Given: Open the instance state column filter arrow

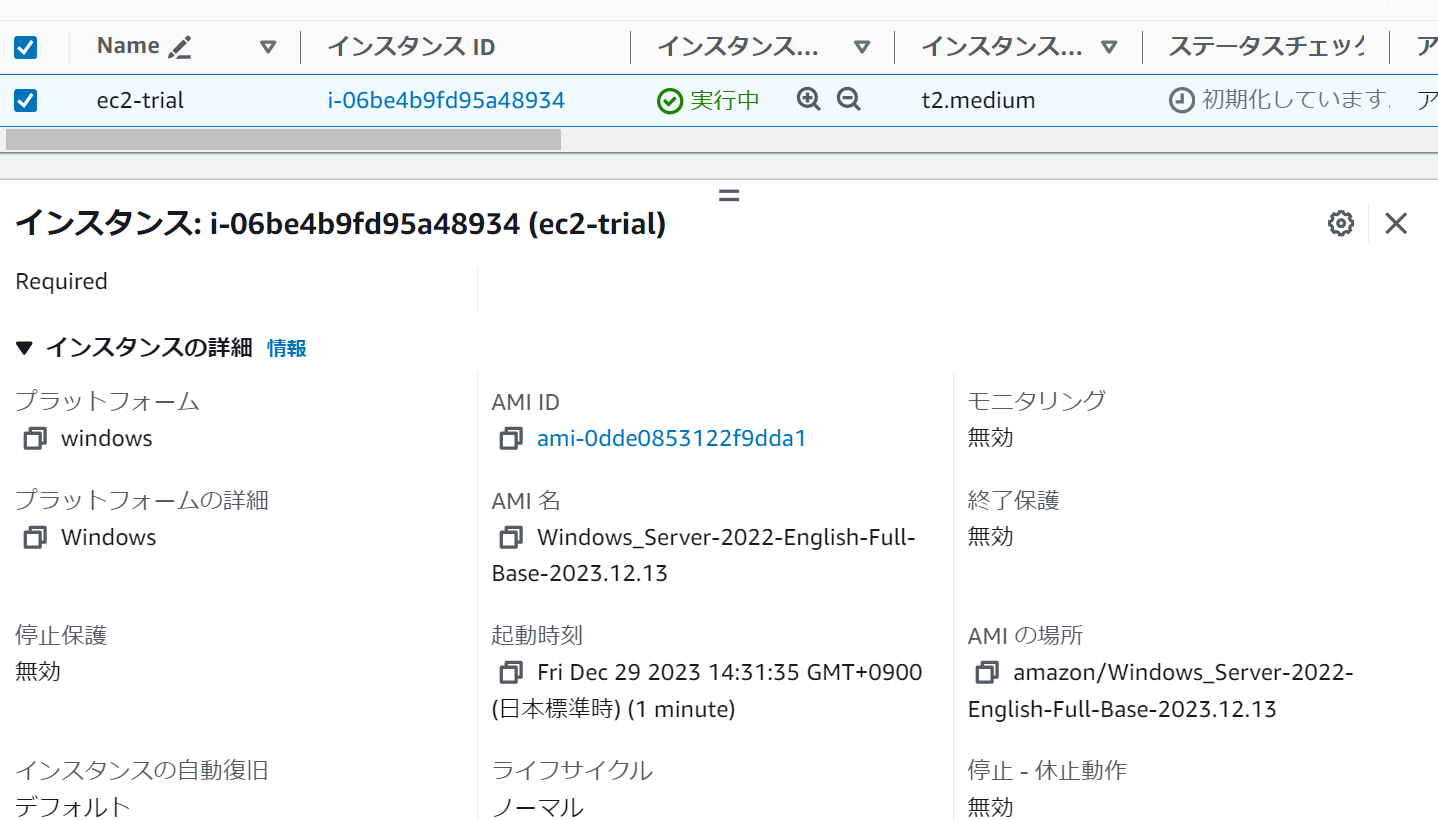Looking at the screenshot, I should click(862, 47).
